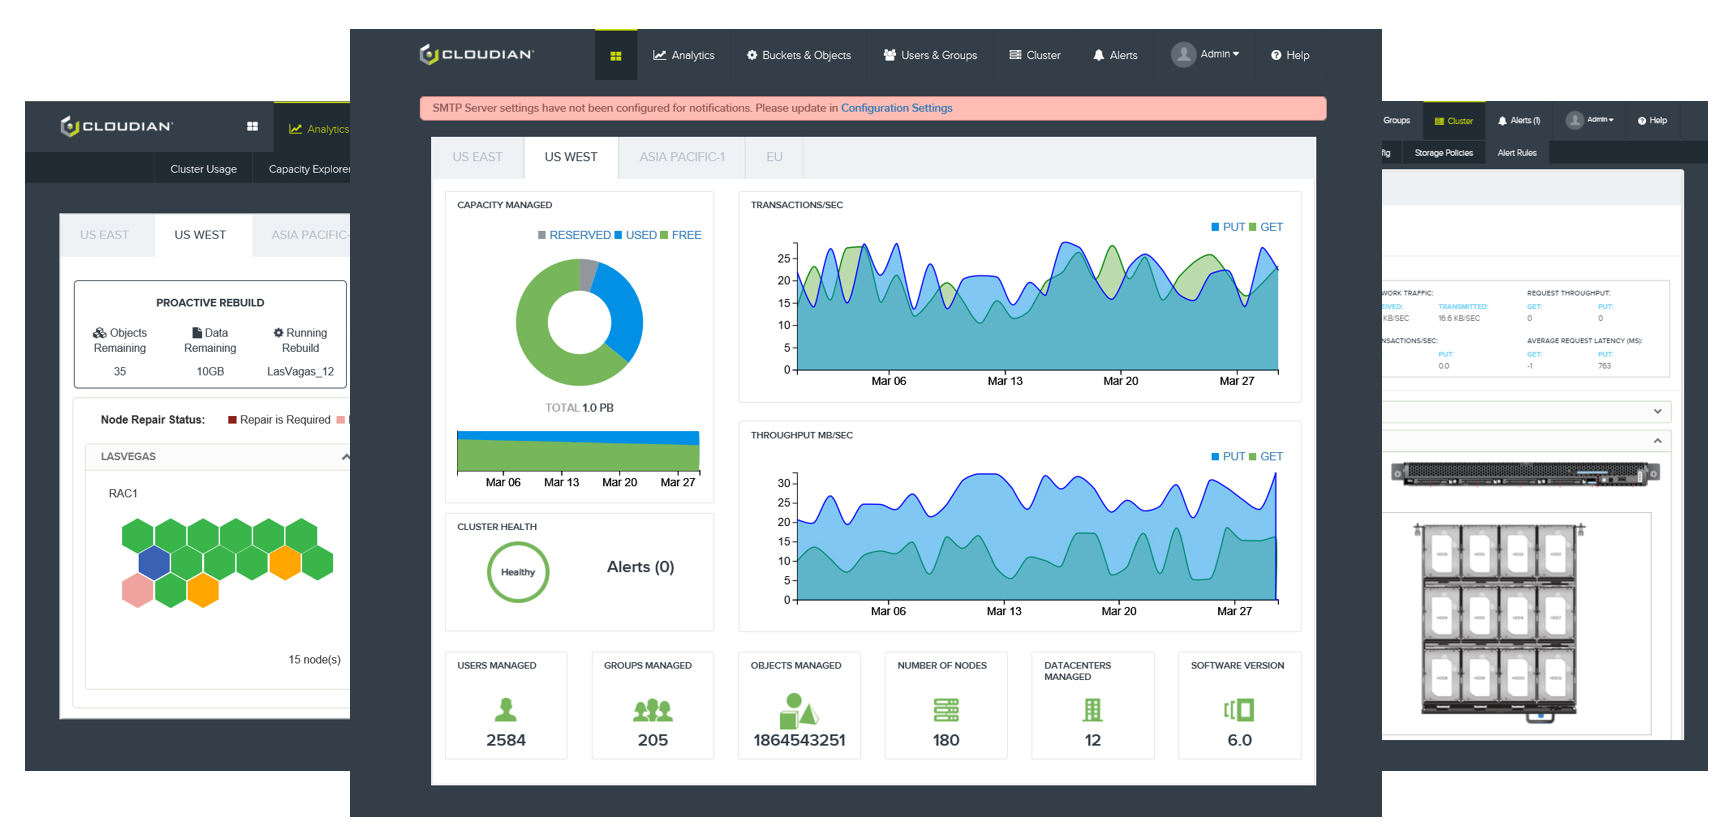The height and width of the screenshot is (825, 1728).
Task: Click the Groups Managed people icon
Action: [x=652, y=710]
